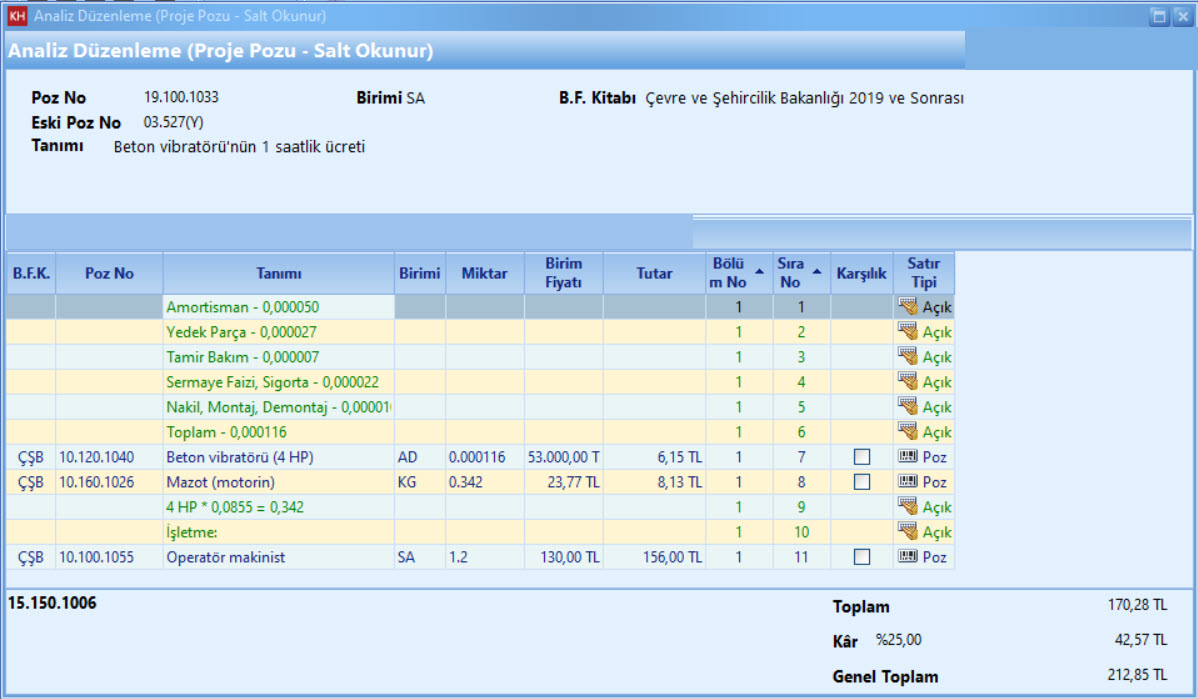
Task: Click the Poz barcode icon for Operatör makinist row
Action: click(908, 557)
